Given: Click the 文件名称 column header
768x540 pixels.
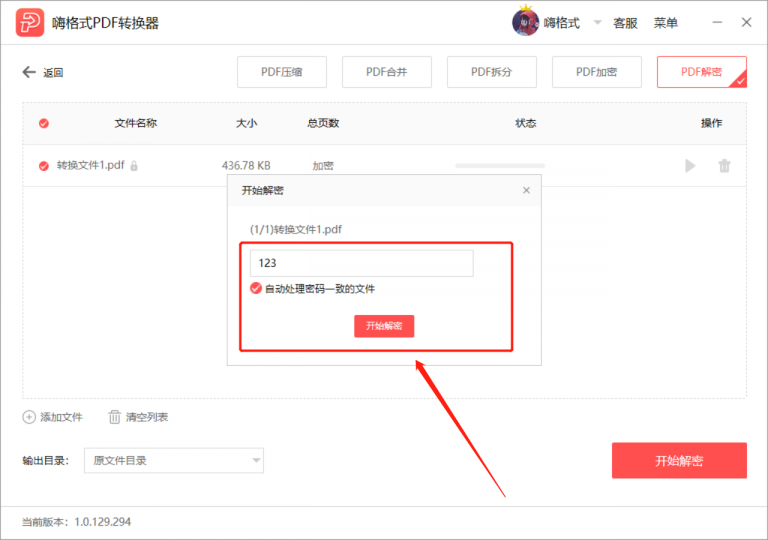Looking at the screenshot, I should point(136,123).
